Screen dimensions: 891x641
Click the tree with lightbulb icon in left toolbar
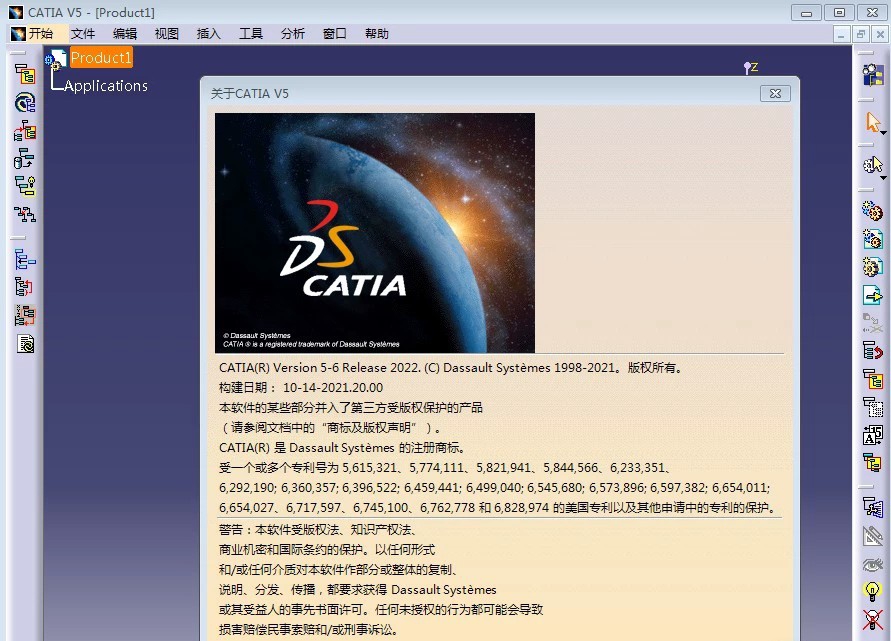coord(24,186)
